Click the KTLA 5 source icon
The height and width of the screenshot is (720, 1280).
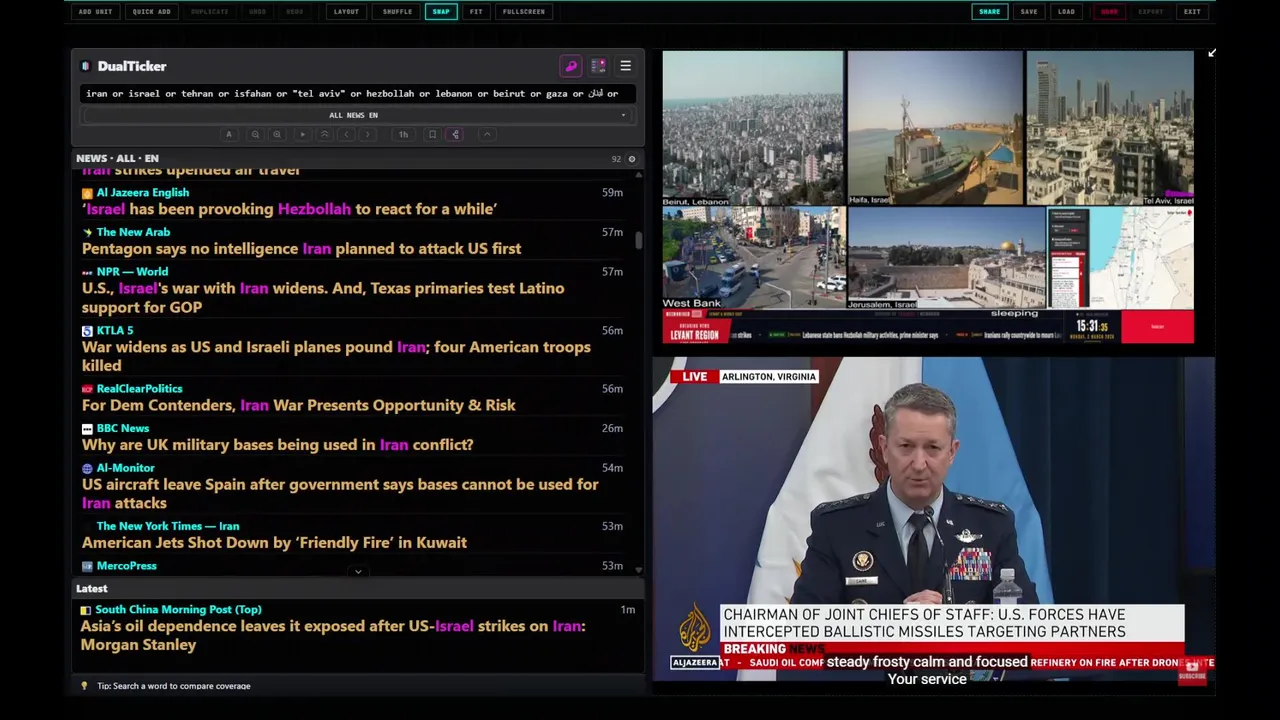coord(87,331)
